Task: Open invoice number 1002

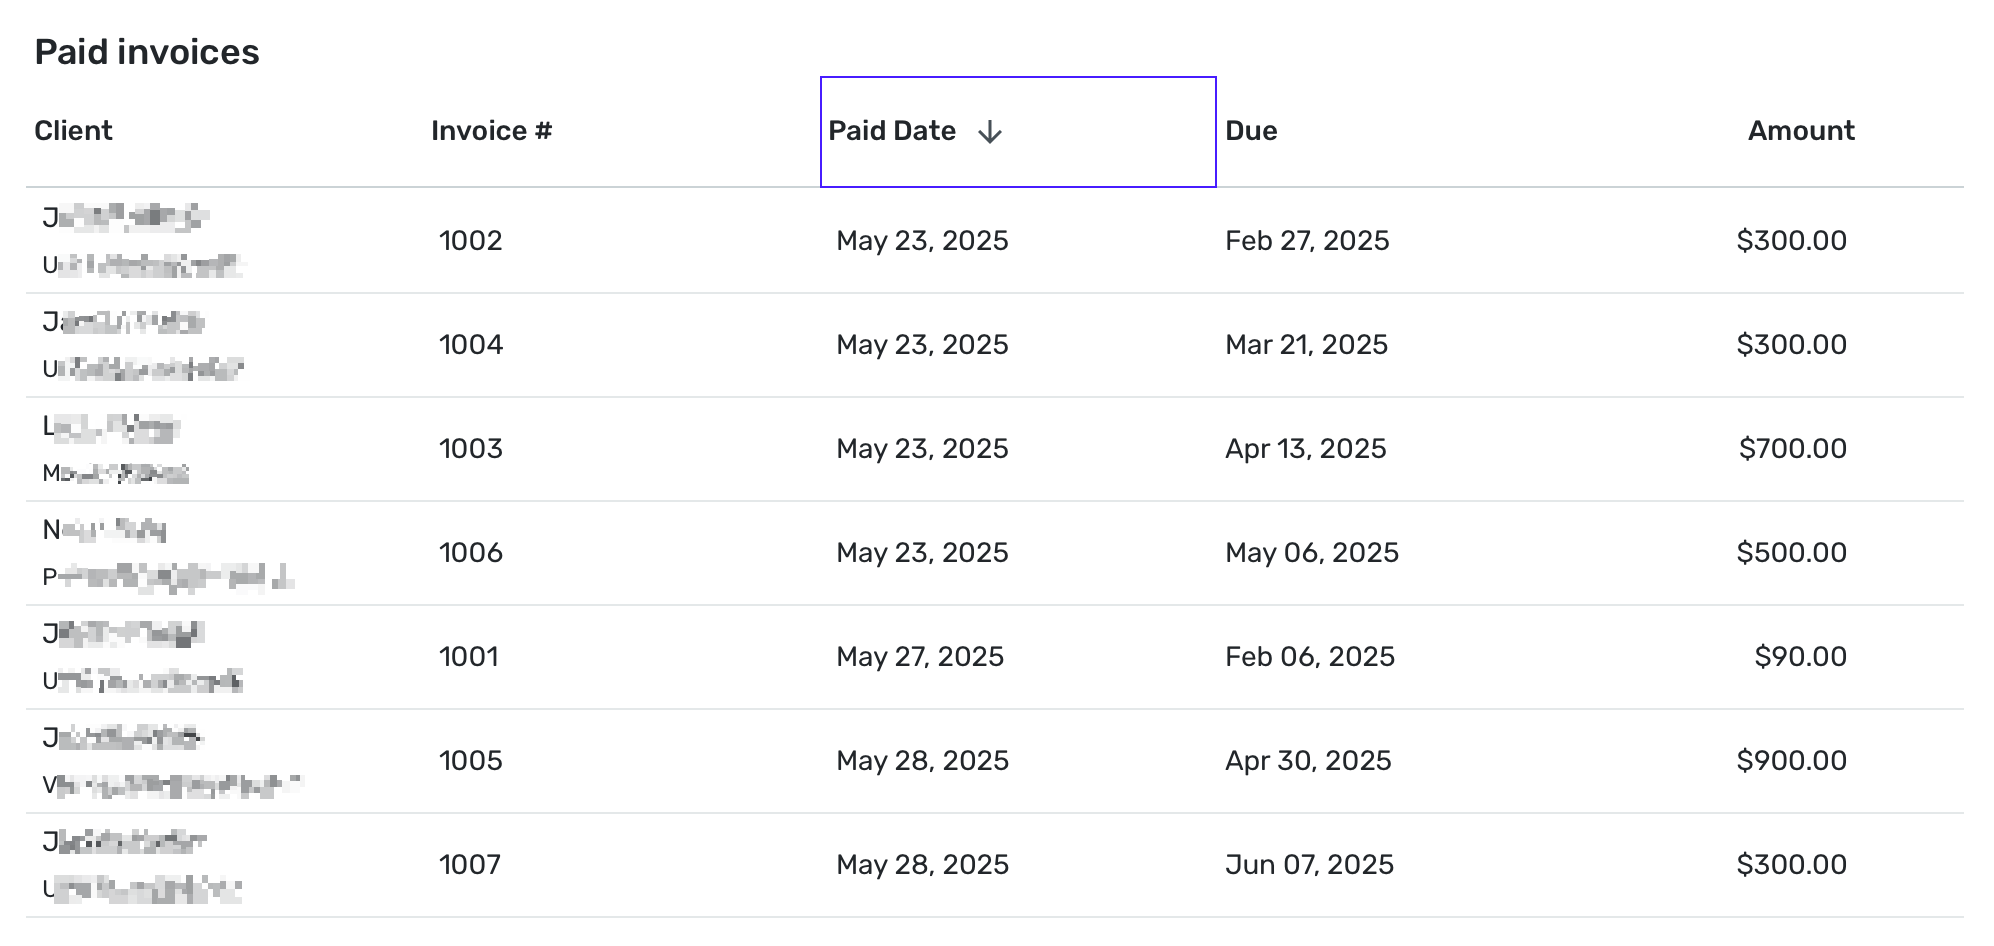Action: (470, 241)
